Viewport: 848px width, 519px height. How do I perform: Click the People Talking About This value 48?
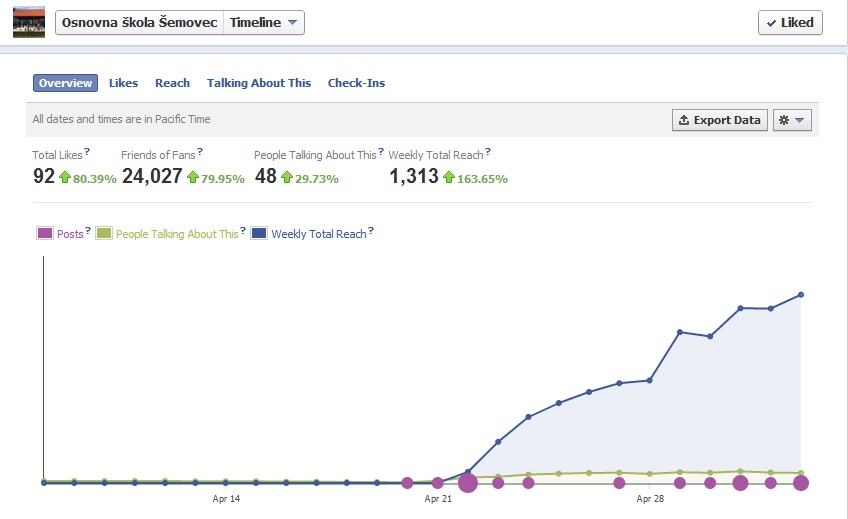click(266, 176)
